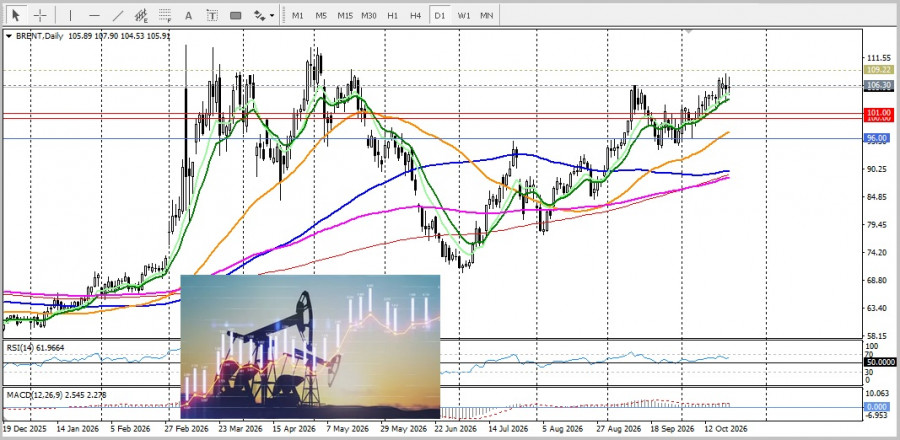This screenshot has height=440, width=900.
Task: Click the 5 Feb 2026 date label
Action: (129, 429)
